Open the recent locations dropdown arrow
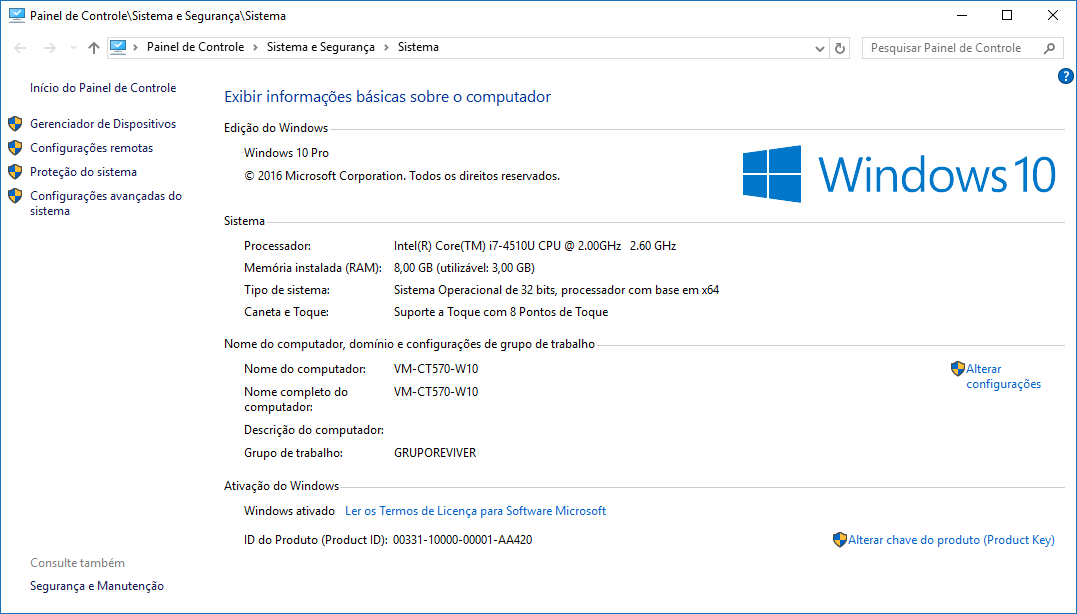The width and height of the screenshot is (1077, 614). click(x=73, y=48)
